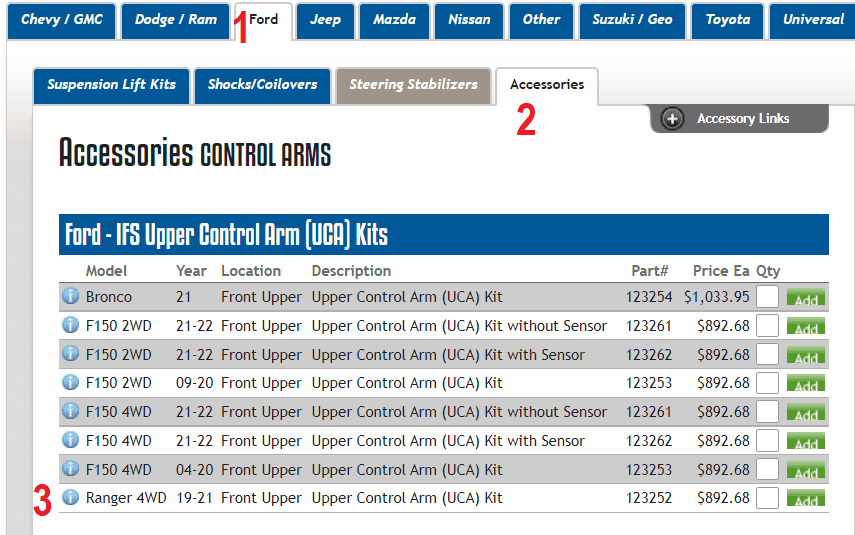855x535 pixels.
Task: Add Bronco UCA Kit to cart
Action: (x=805, y=298)
